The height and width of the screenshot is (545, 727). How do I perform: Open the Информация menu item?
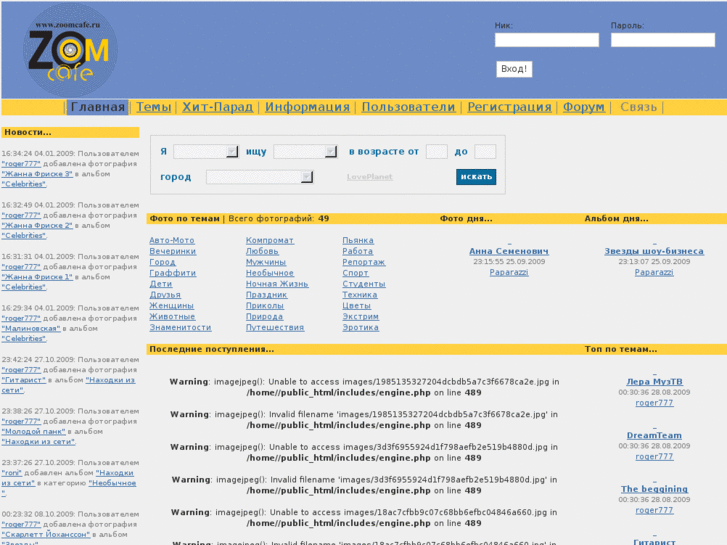(x=307, y=107)
